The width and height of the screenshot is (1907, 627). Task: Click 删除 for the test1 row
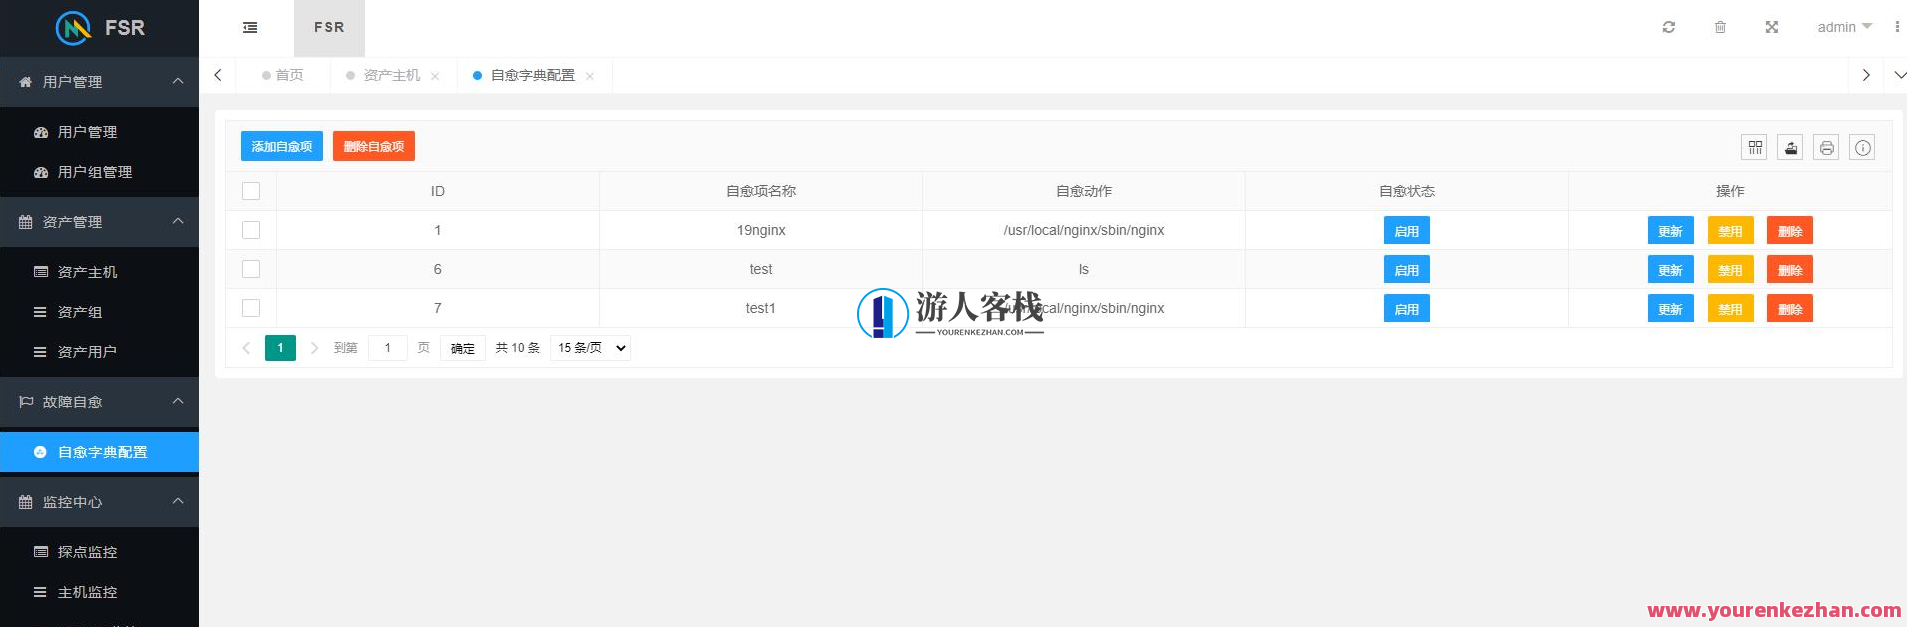(1790, 309)
